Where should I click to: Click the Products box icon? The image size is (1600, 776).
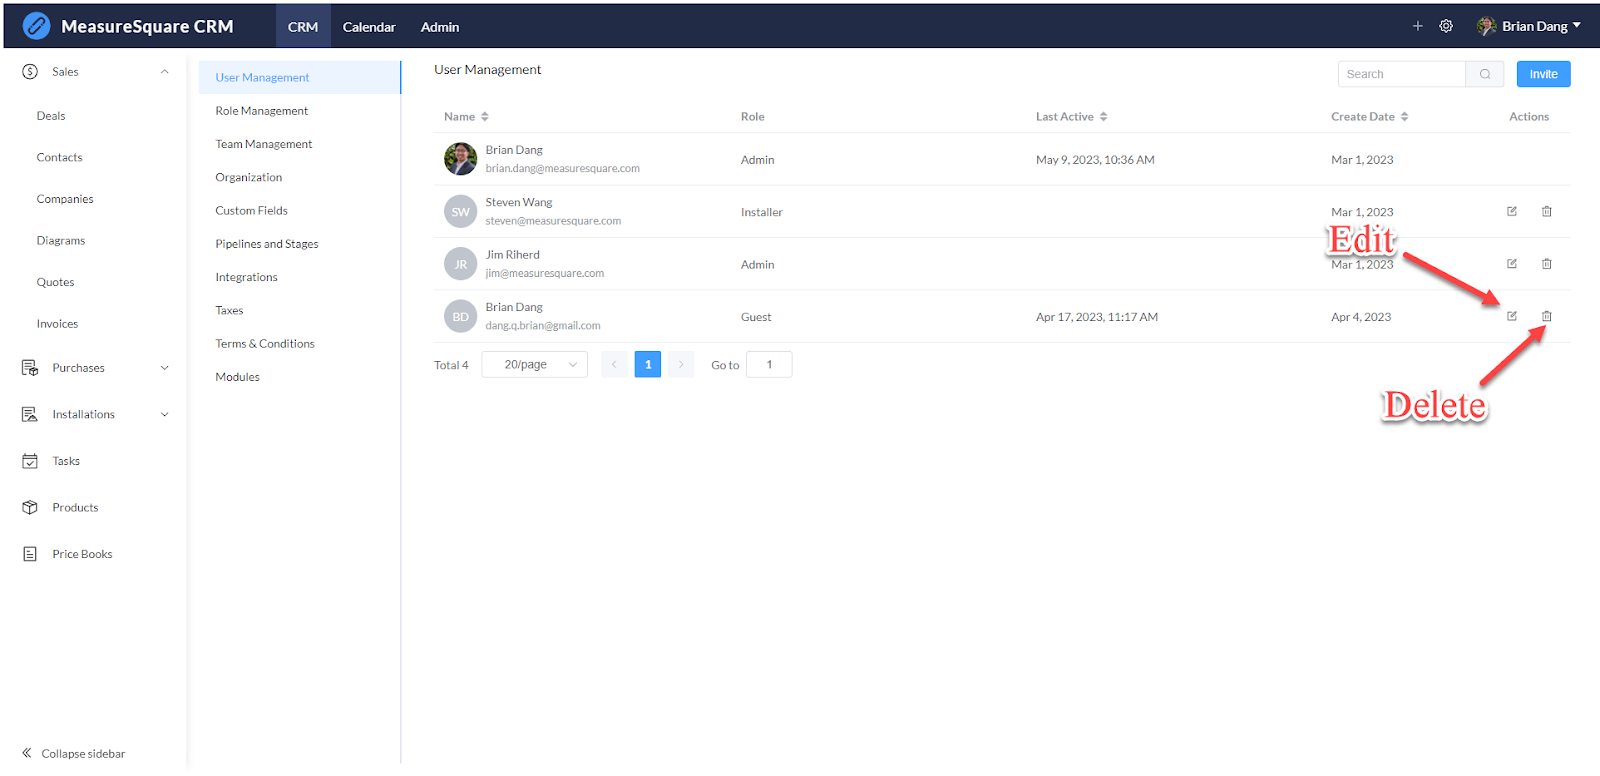click(x=30, y=507)
